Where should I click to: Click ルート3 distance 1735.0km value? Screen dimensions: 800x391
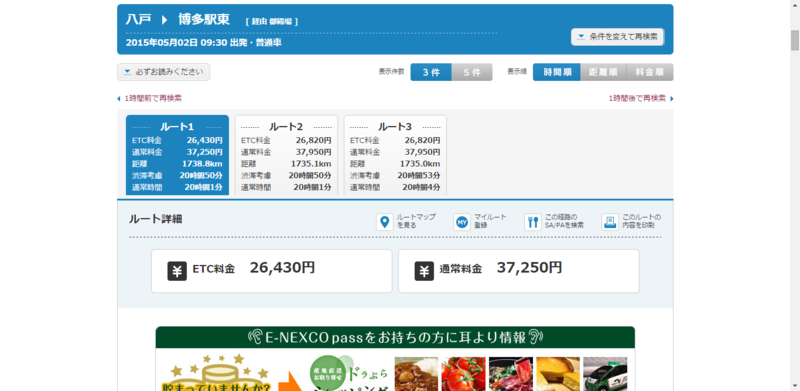pyautogui.click(x=419, y=164)
